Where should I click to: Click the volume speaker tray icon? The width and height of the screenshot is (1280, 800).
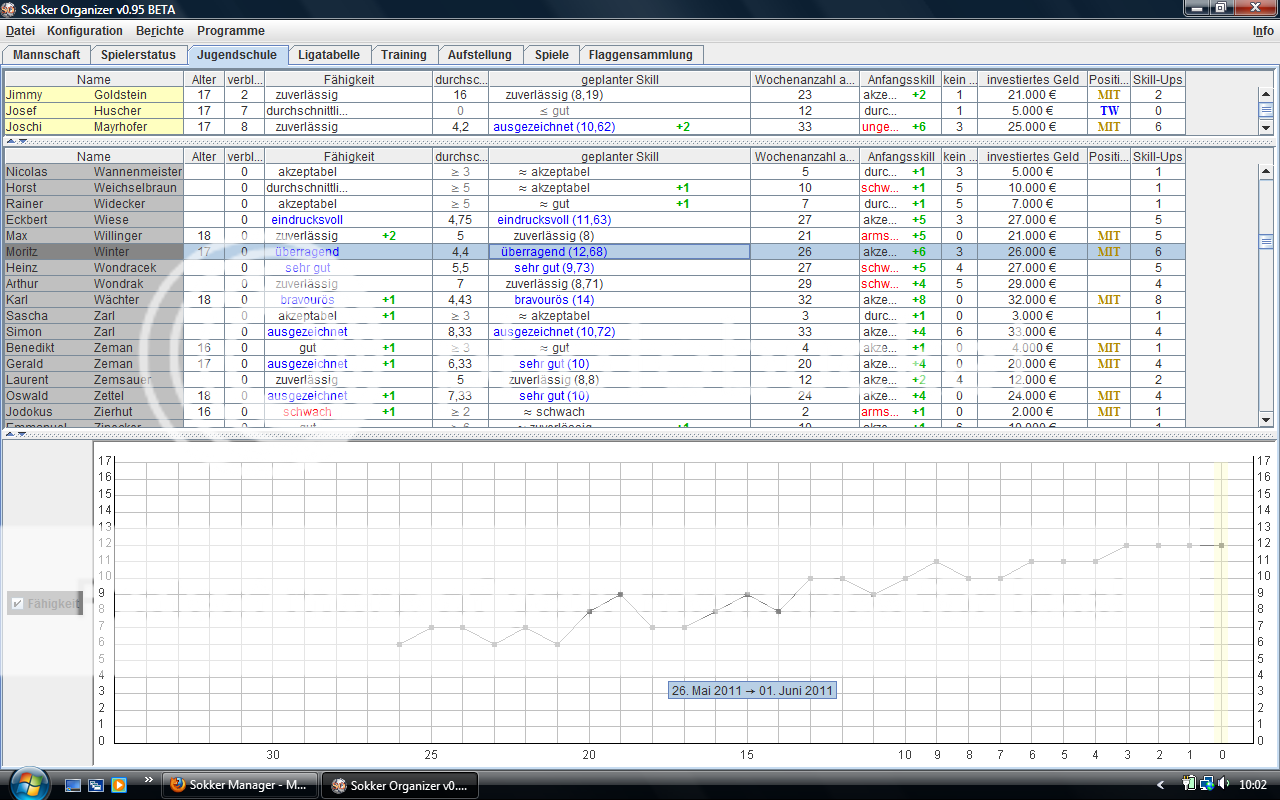click(1225, 784)
